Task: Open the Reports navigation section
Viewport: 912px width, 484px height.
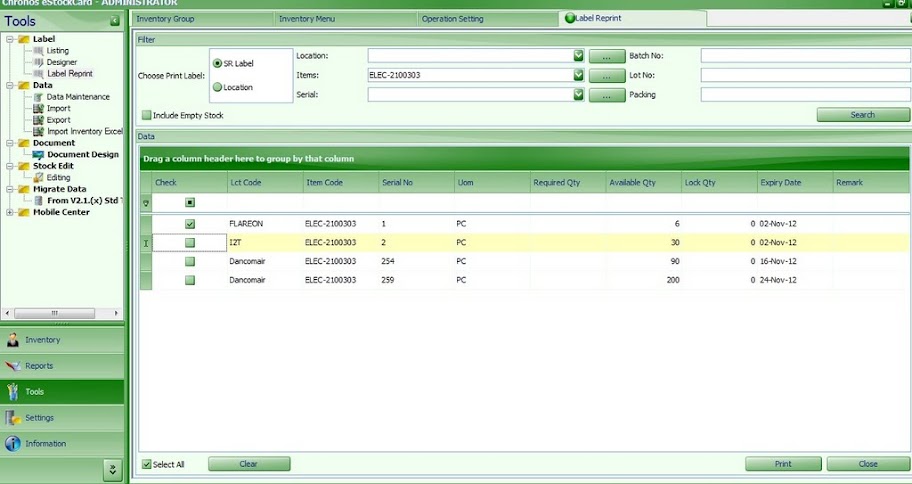Action: click(x=62, y=366)
